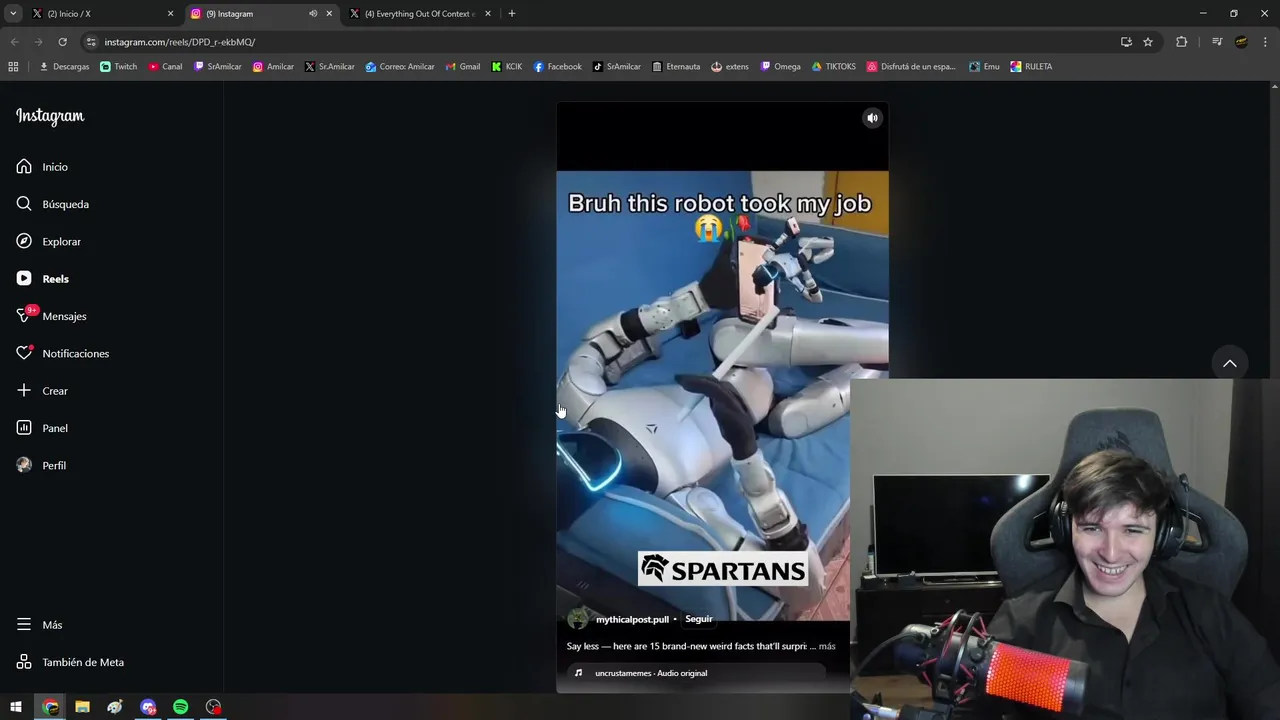
Task: Open También de Meta menu
Action: (x=70, y=662)
